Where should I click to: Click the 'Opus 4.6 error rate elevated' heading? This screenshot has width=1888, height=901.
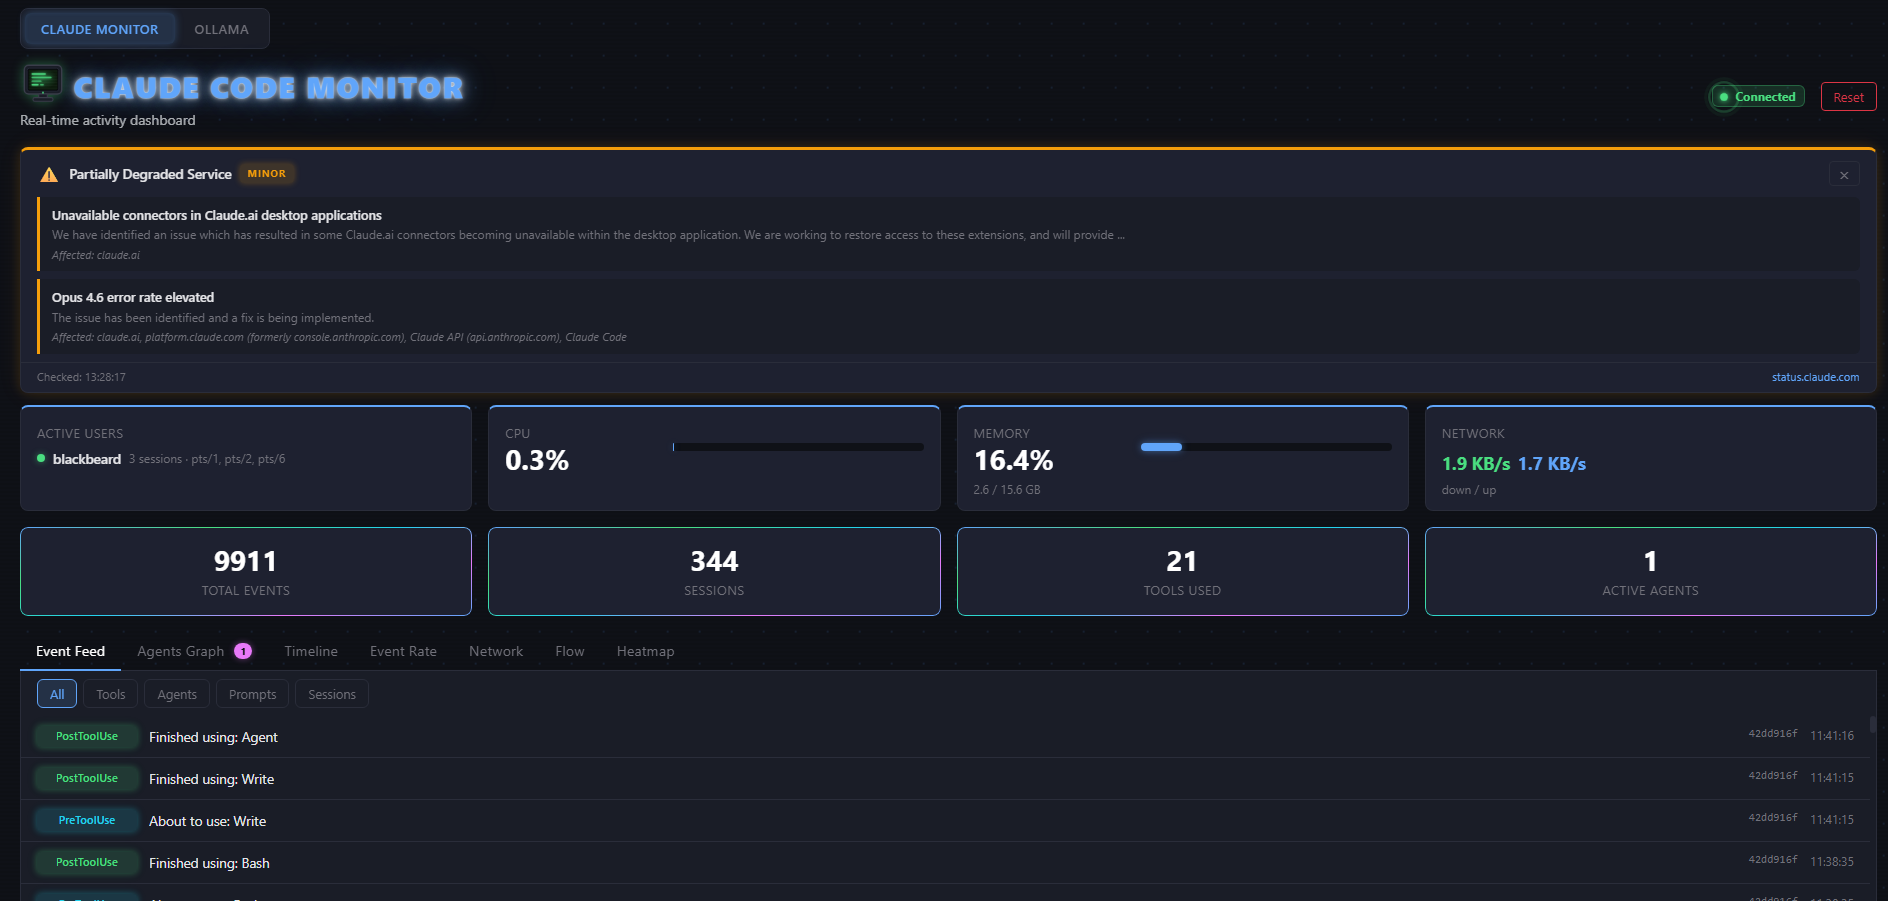click(133, 297)
